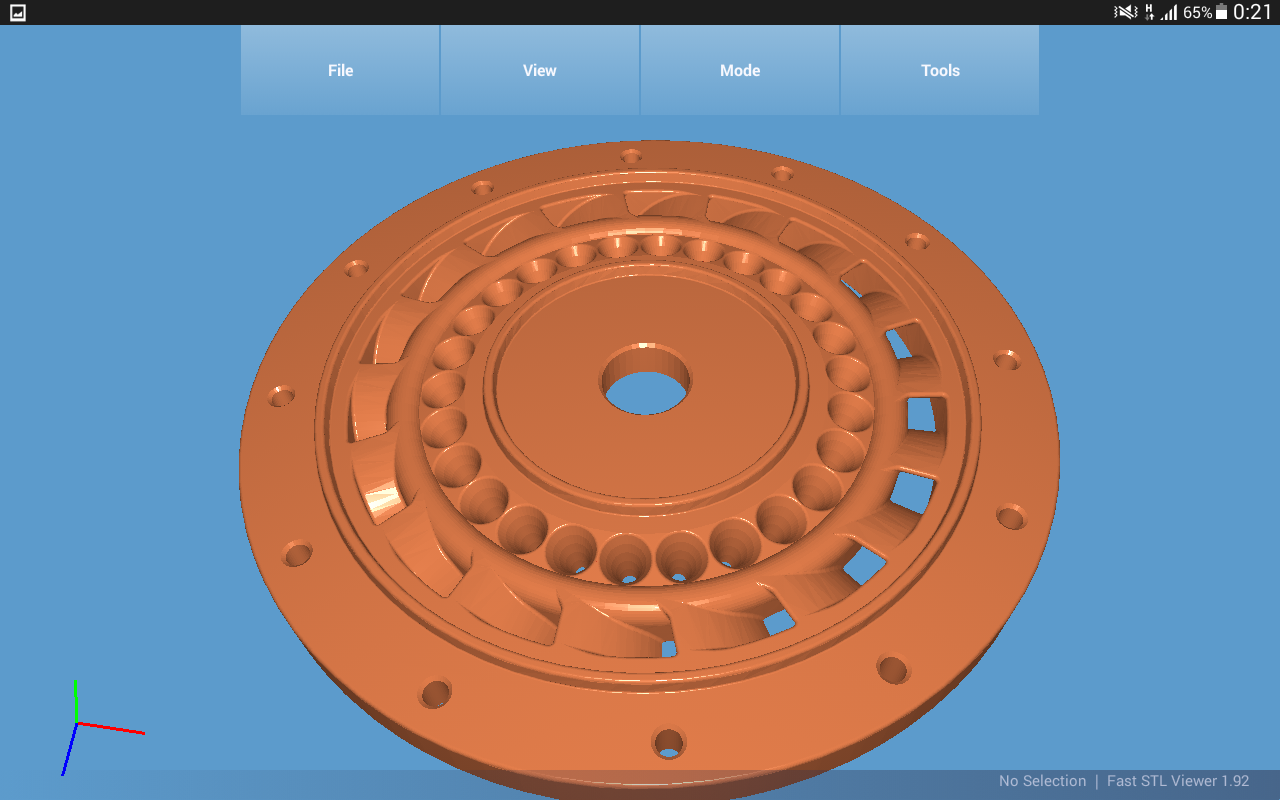Viewport: 1280px width, 800px height.
Task: Open the Tools menu
Action: tap(940, 70)
